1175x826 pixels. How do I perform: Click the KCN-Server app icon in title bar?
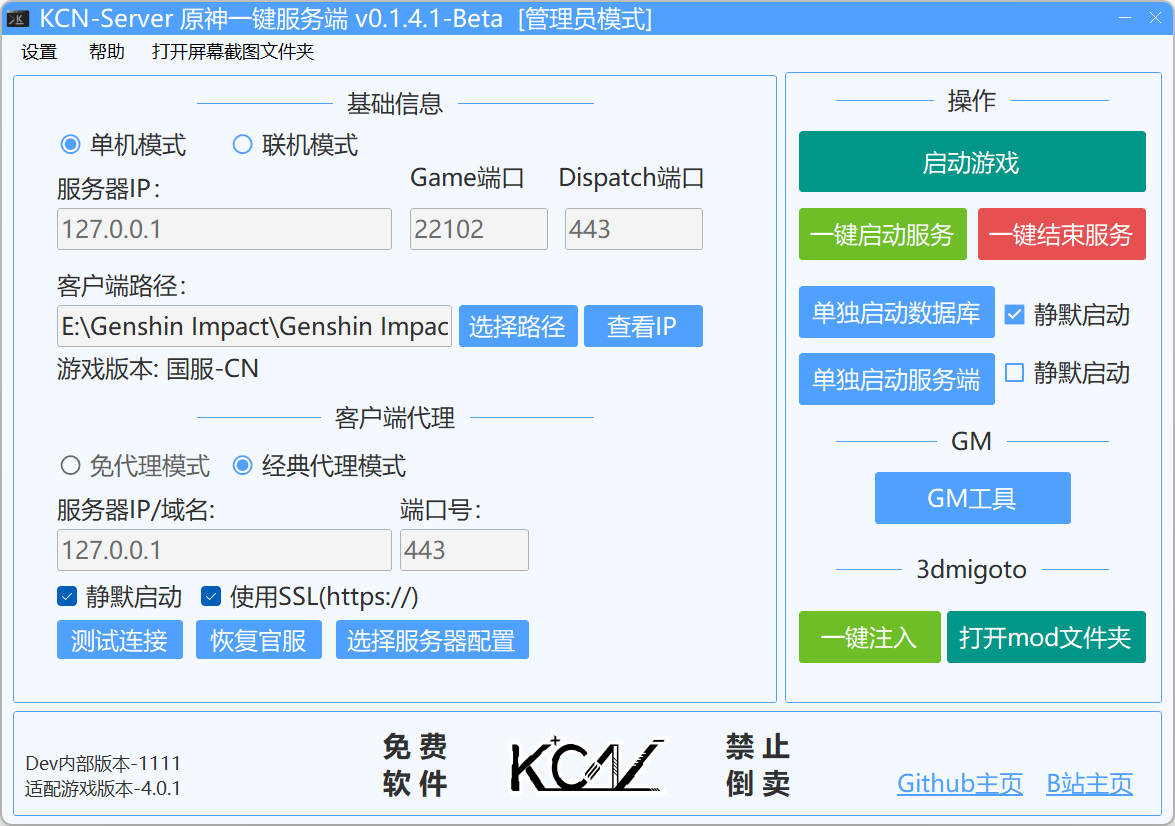17,19
